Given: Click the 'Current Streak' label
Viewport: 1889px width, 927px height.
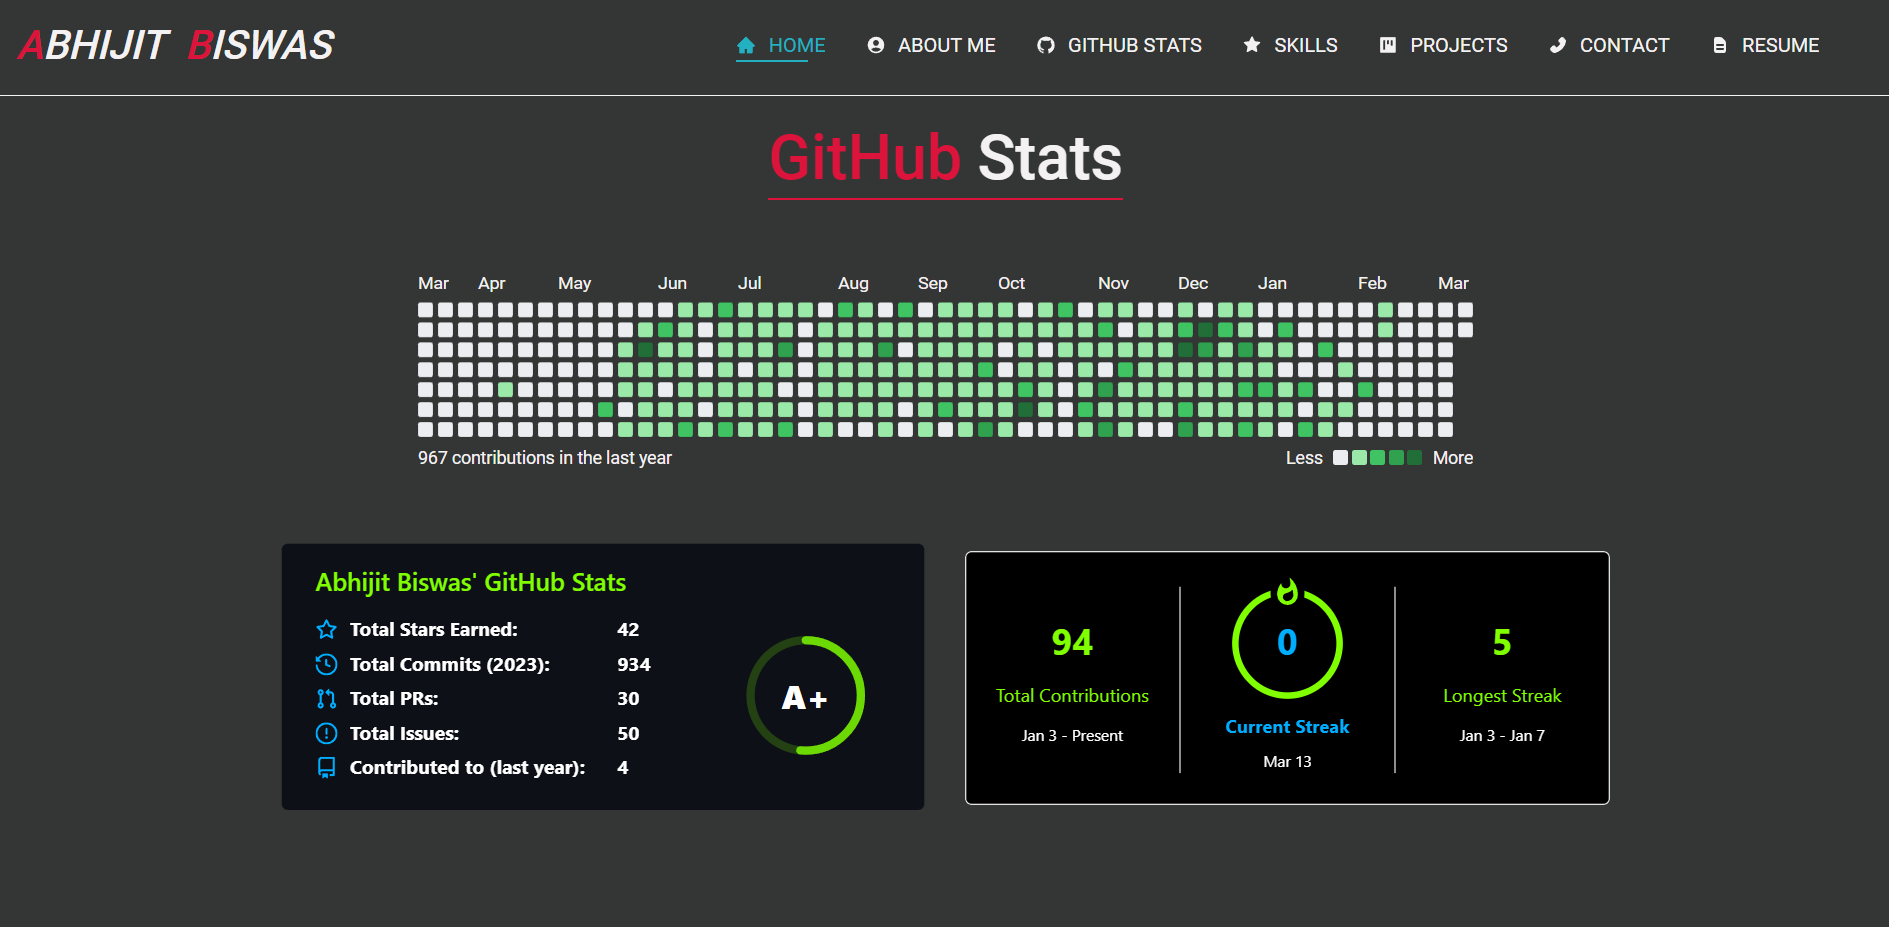Looking at the screenshot, I should point(1288,727).
